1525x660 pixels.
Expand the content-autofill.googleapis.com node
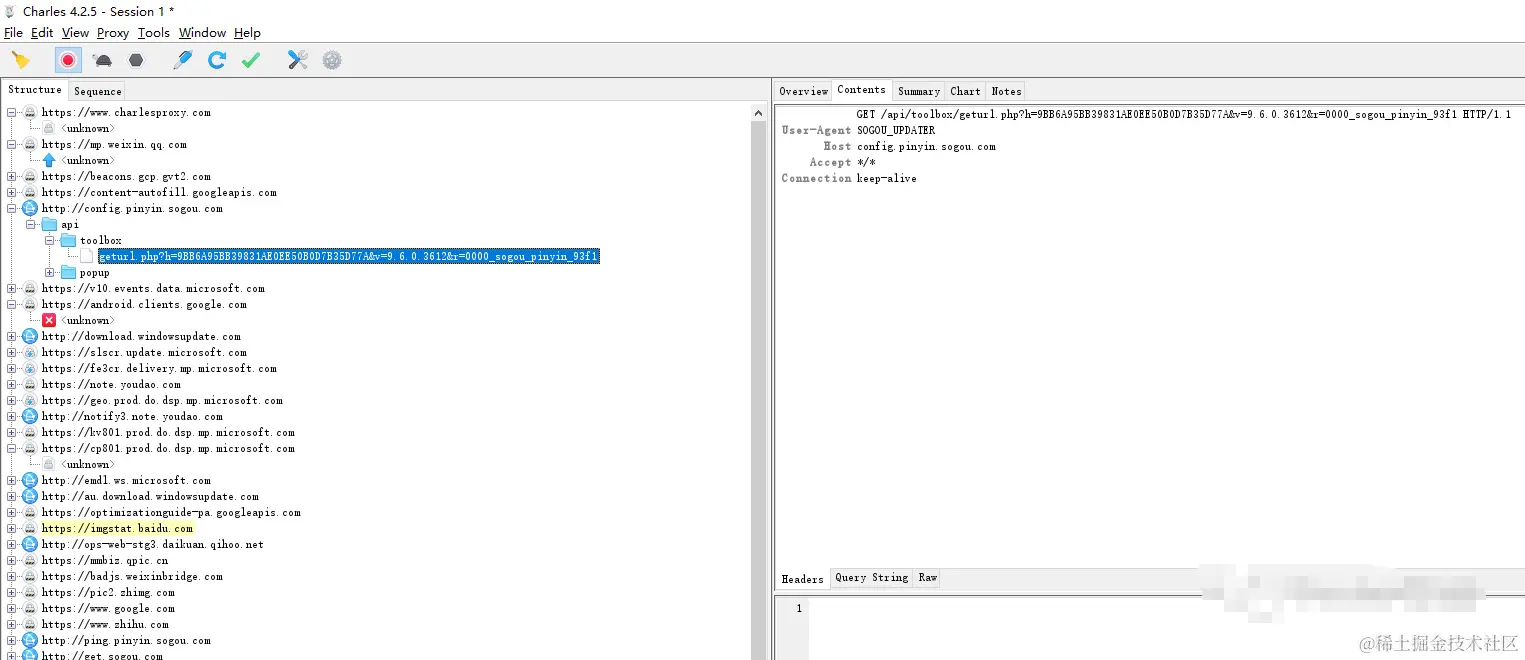click(12, 193)
